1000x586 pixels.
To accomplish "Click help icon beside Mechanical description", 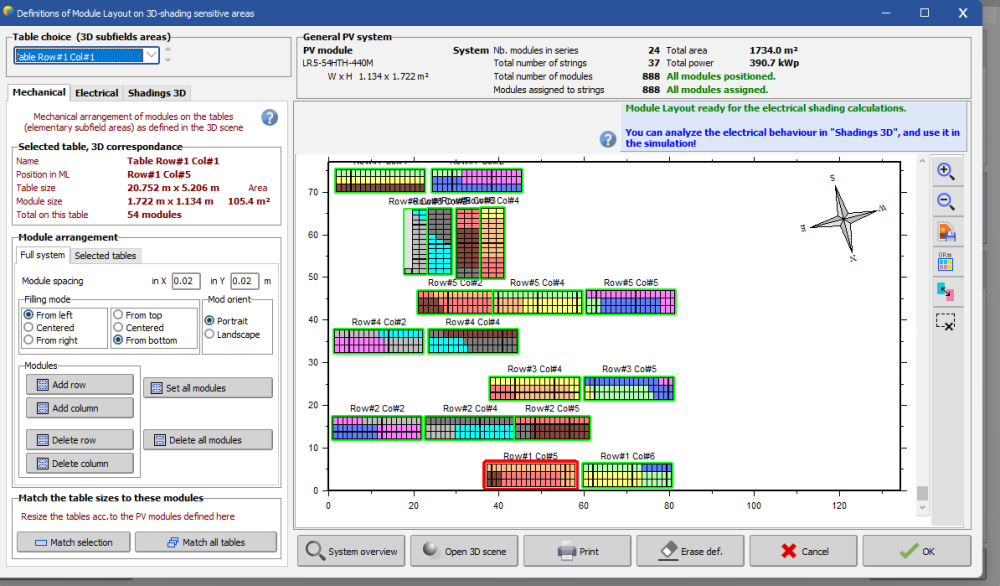I will pyautogui.click(x=269, y=118).
